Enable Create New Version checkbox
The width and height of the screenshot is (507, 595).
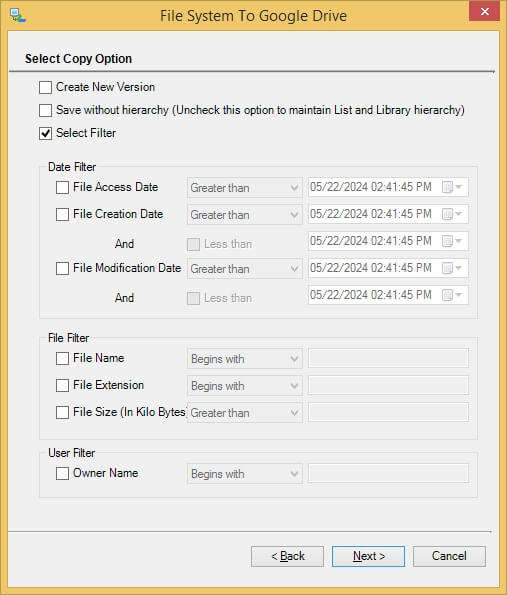[46, 87]
